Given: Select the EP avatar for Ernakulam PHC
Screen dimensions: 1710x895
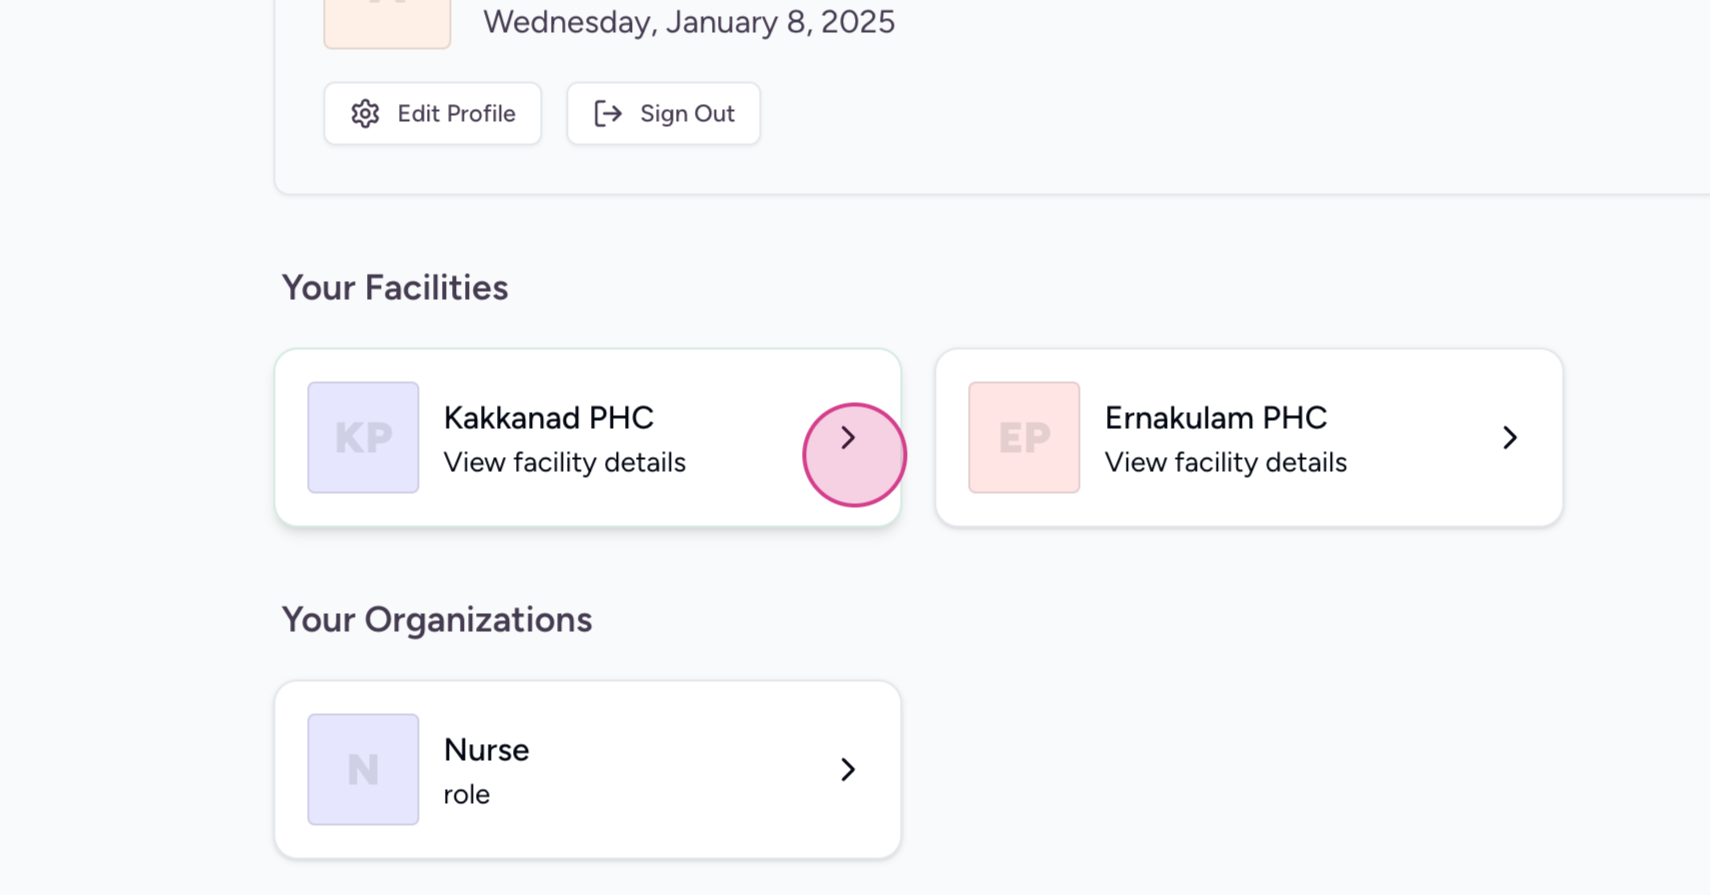Looking at the screenshot, I should point(1023,438).
